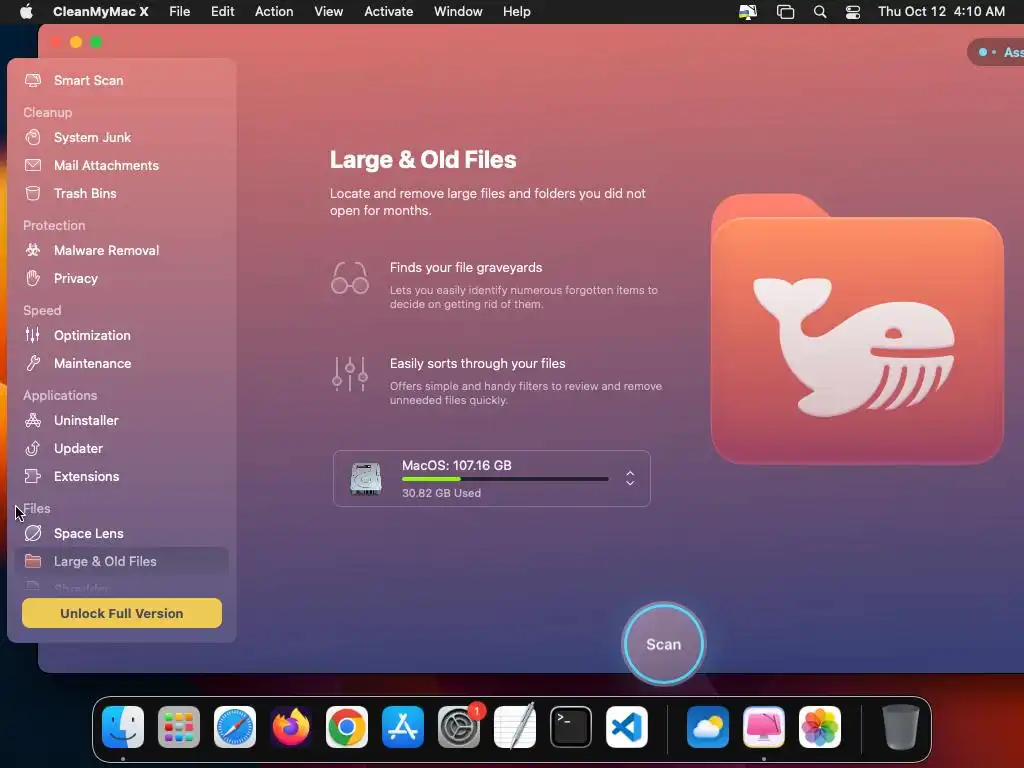Screen dimensions: 1024x768
Task: Launch Safari from the dock
Action: tap(235, 727)
